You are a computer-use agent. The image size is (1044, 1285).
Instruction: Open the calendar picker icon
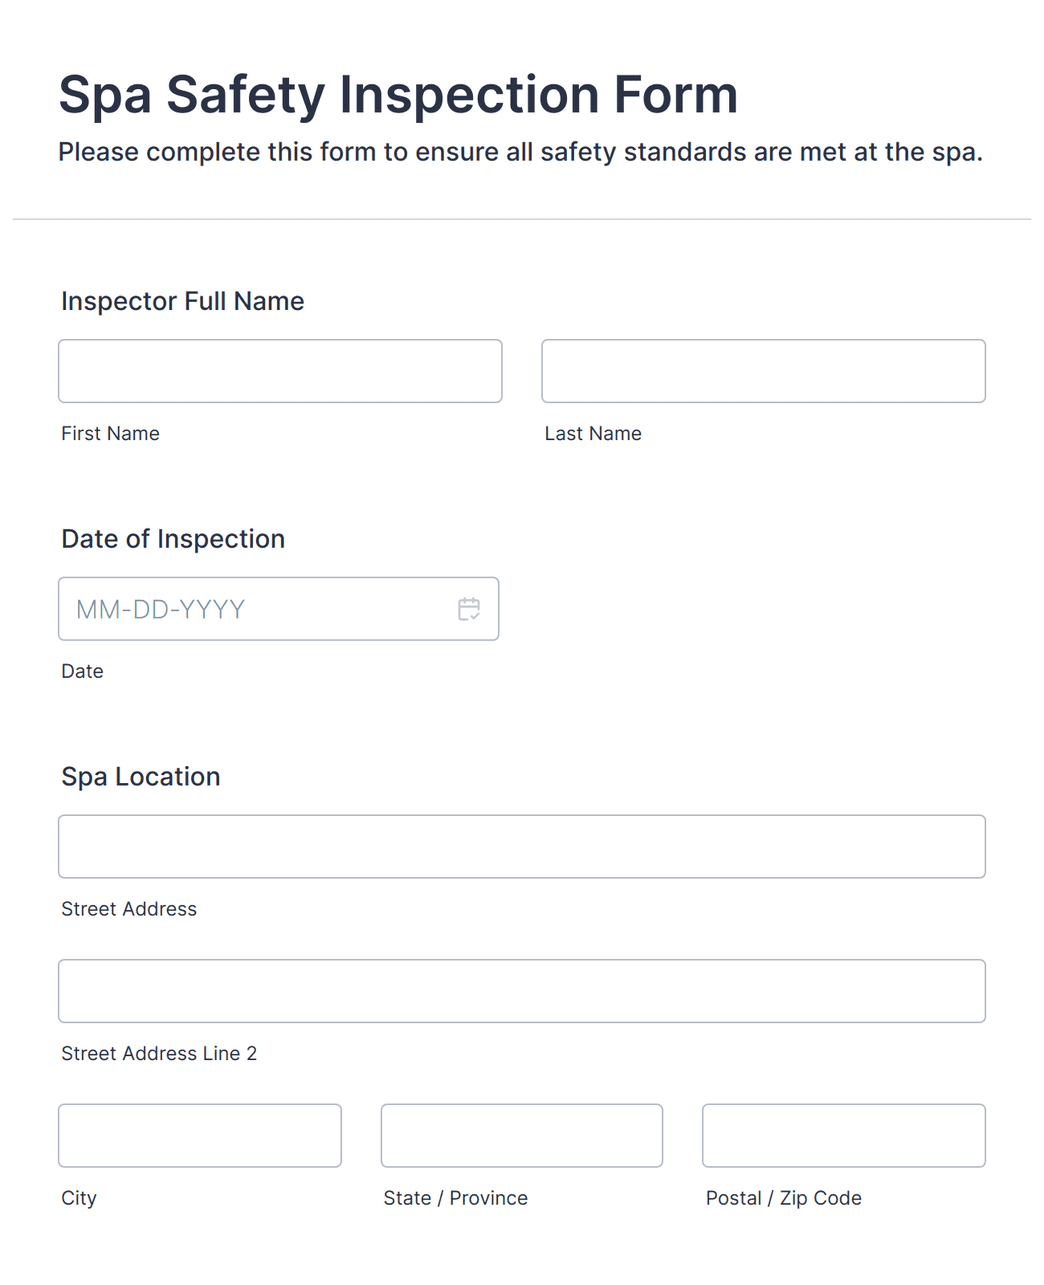click(x=469, y=609)
